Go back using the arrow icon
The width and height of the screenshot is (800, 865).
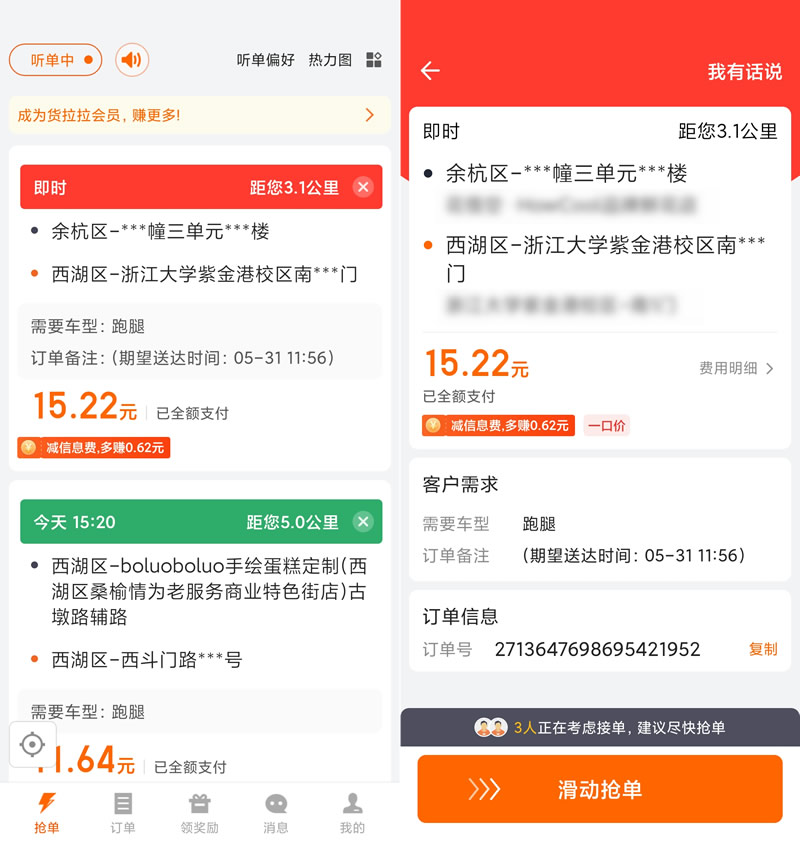pos(430,71)
